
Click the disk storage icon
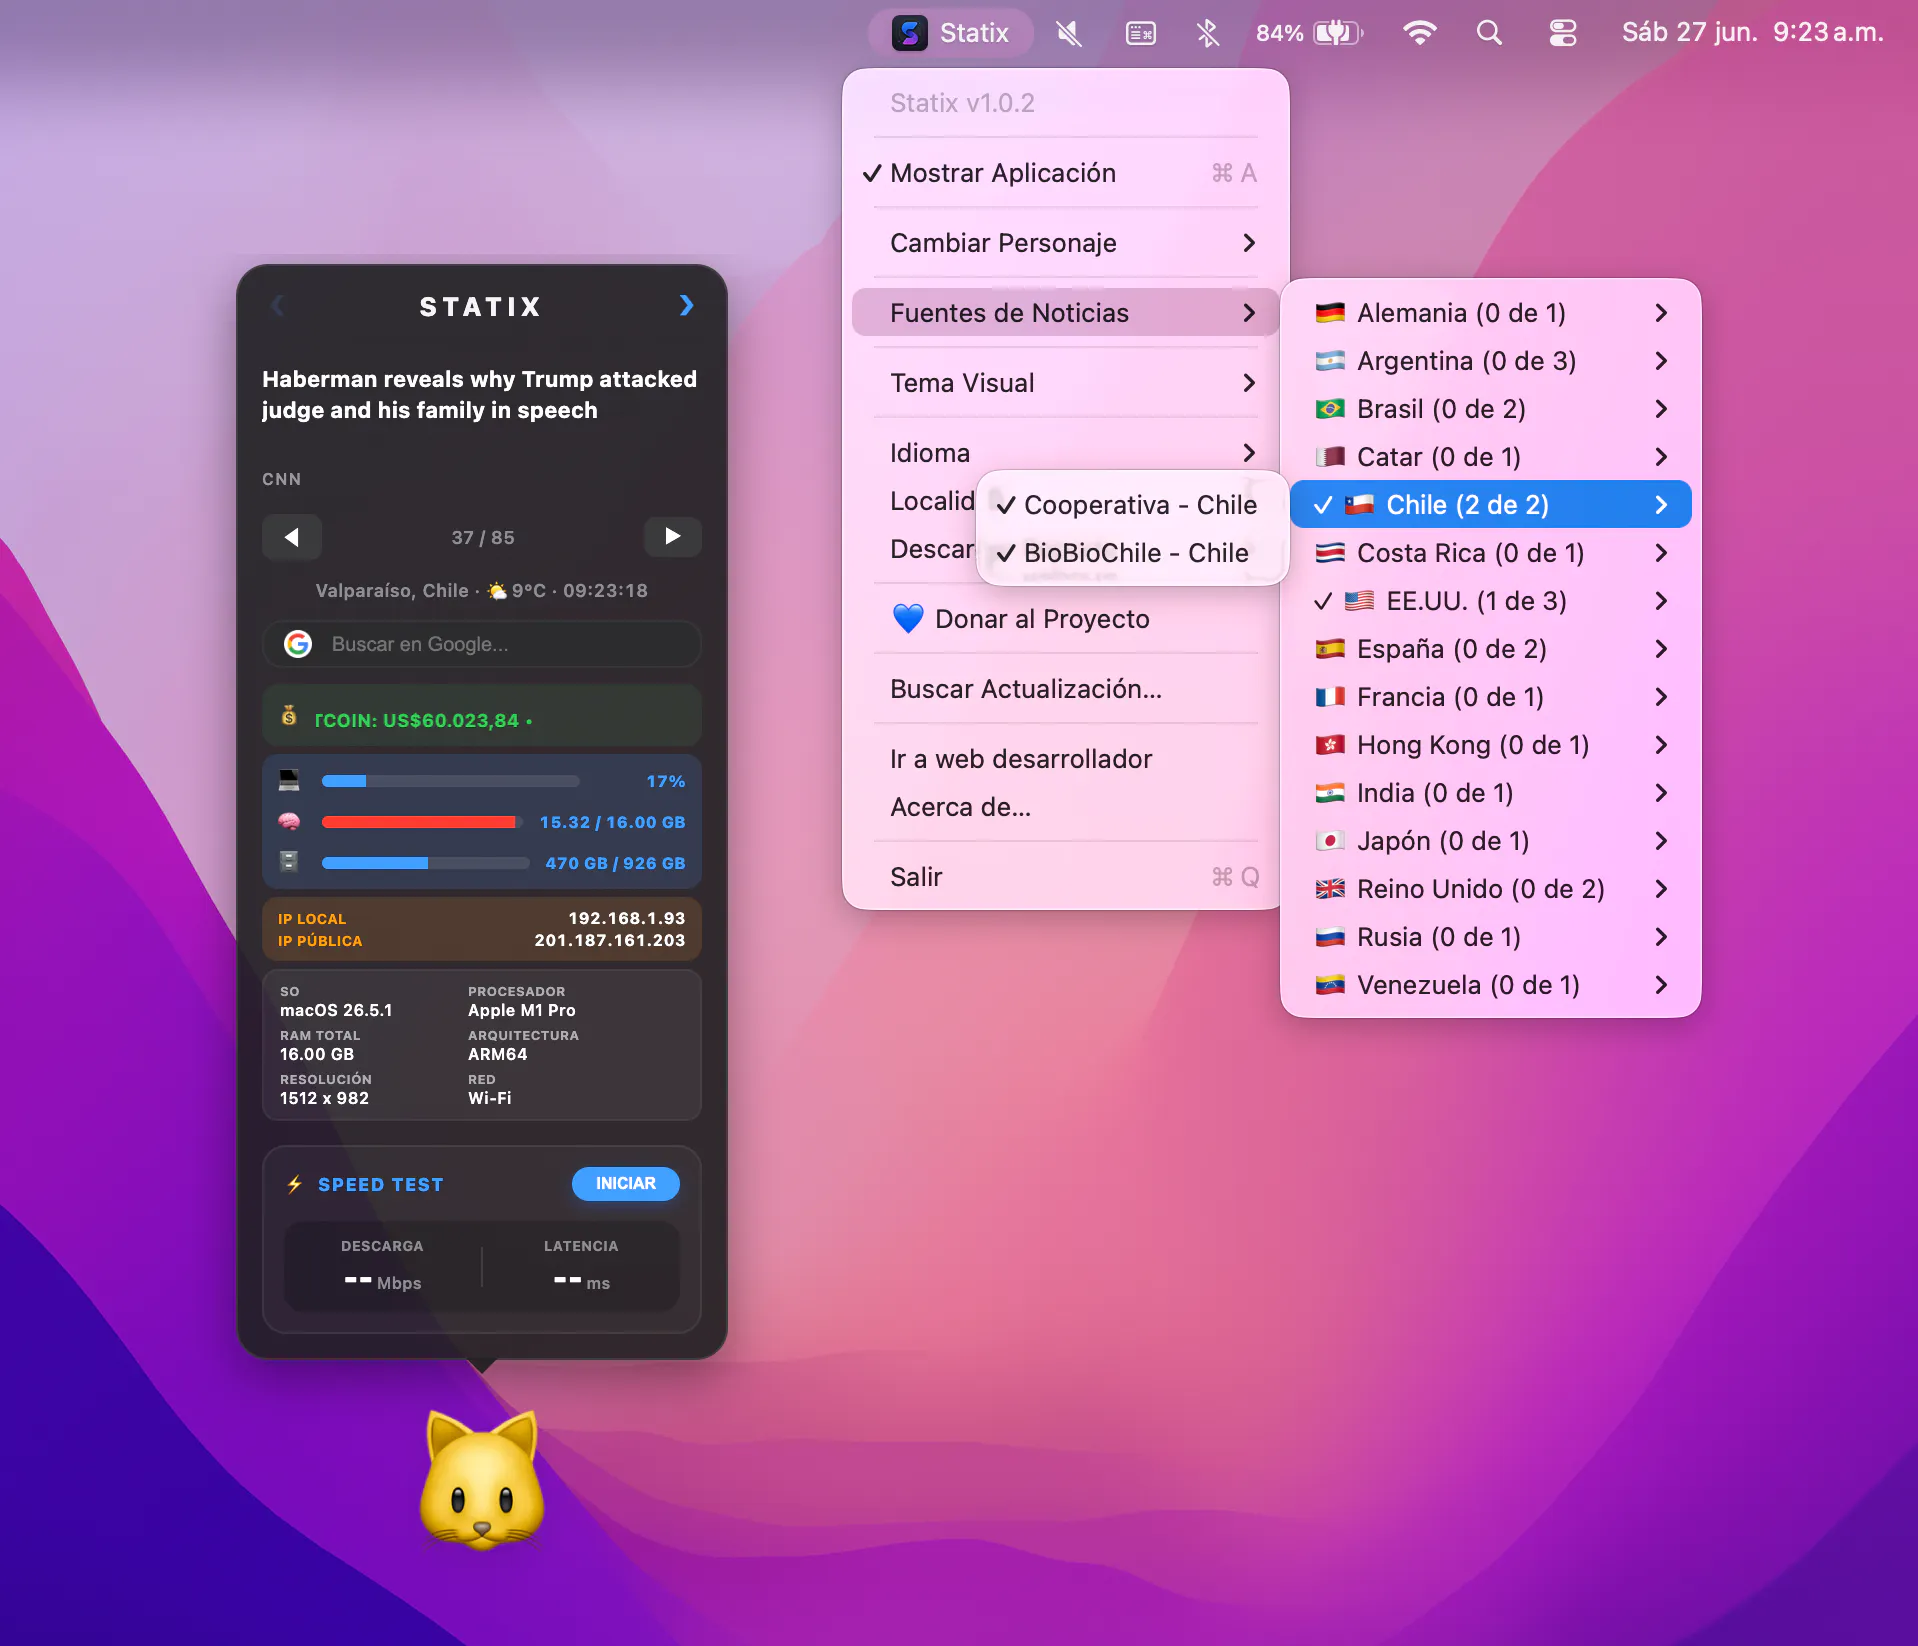[x=289, y=861]
